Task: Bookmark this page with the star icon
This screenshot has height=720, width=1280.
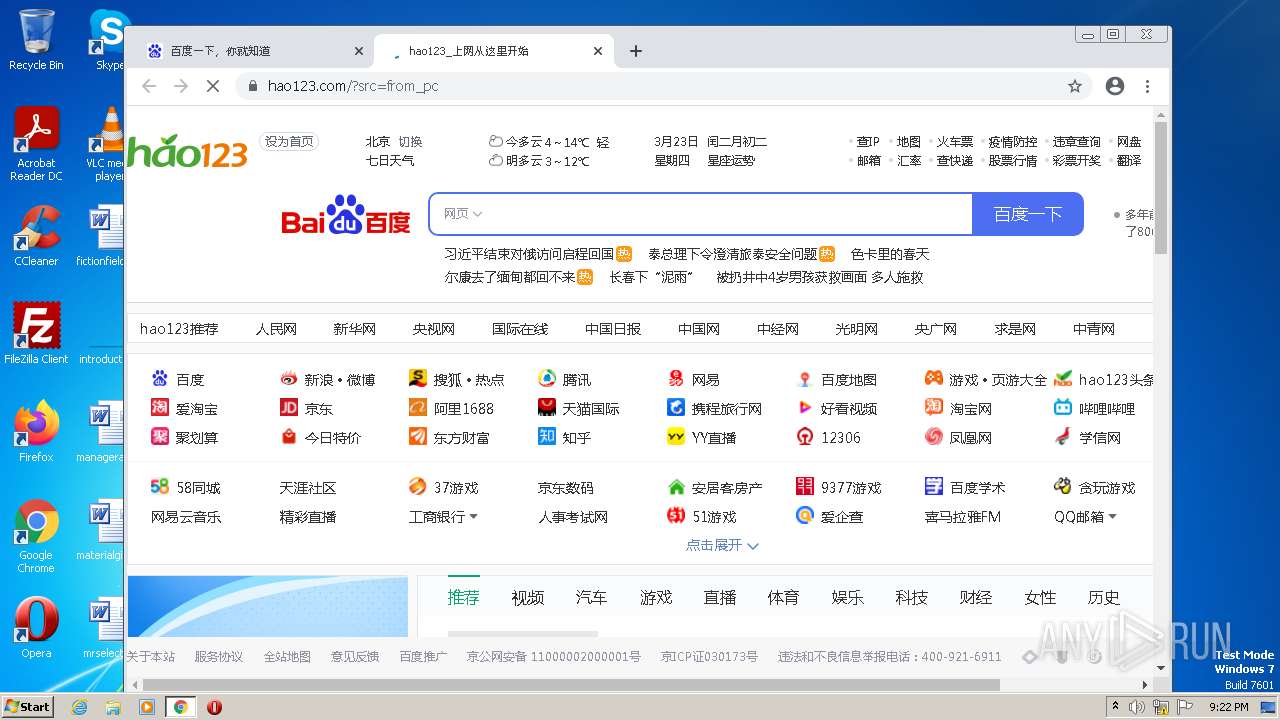Action: (x=1075, y=86)
